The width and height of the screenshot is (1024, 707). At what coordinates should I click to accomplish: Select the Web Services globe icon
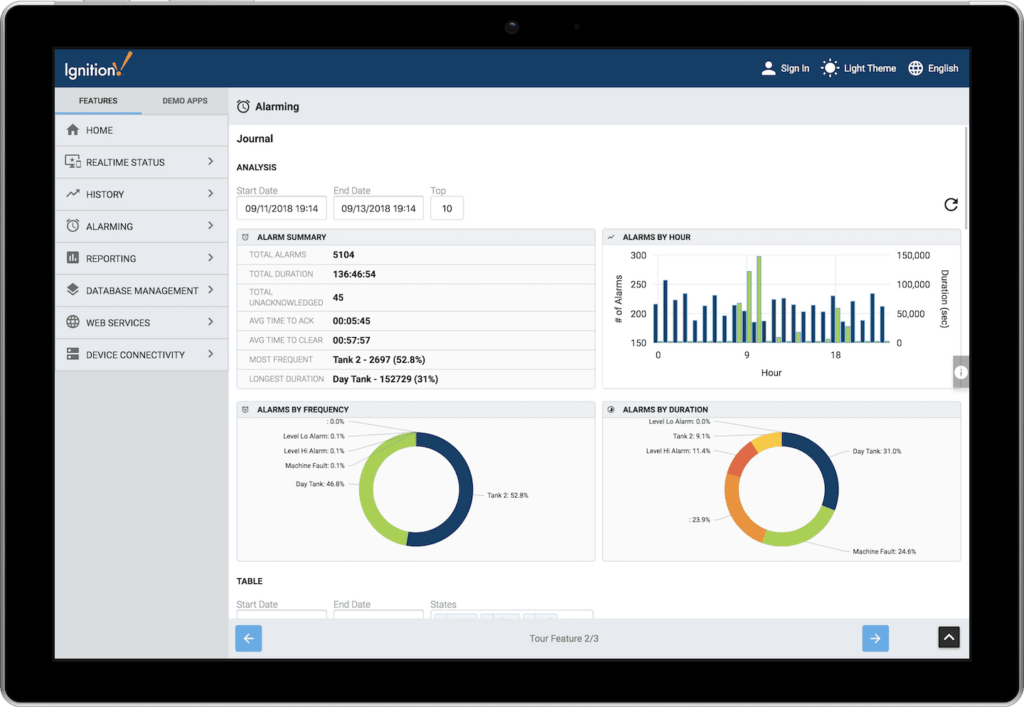[x=71, y=322]
